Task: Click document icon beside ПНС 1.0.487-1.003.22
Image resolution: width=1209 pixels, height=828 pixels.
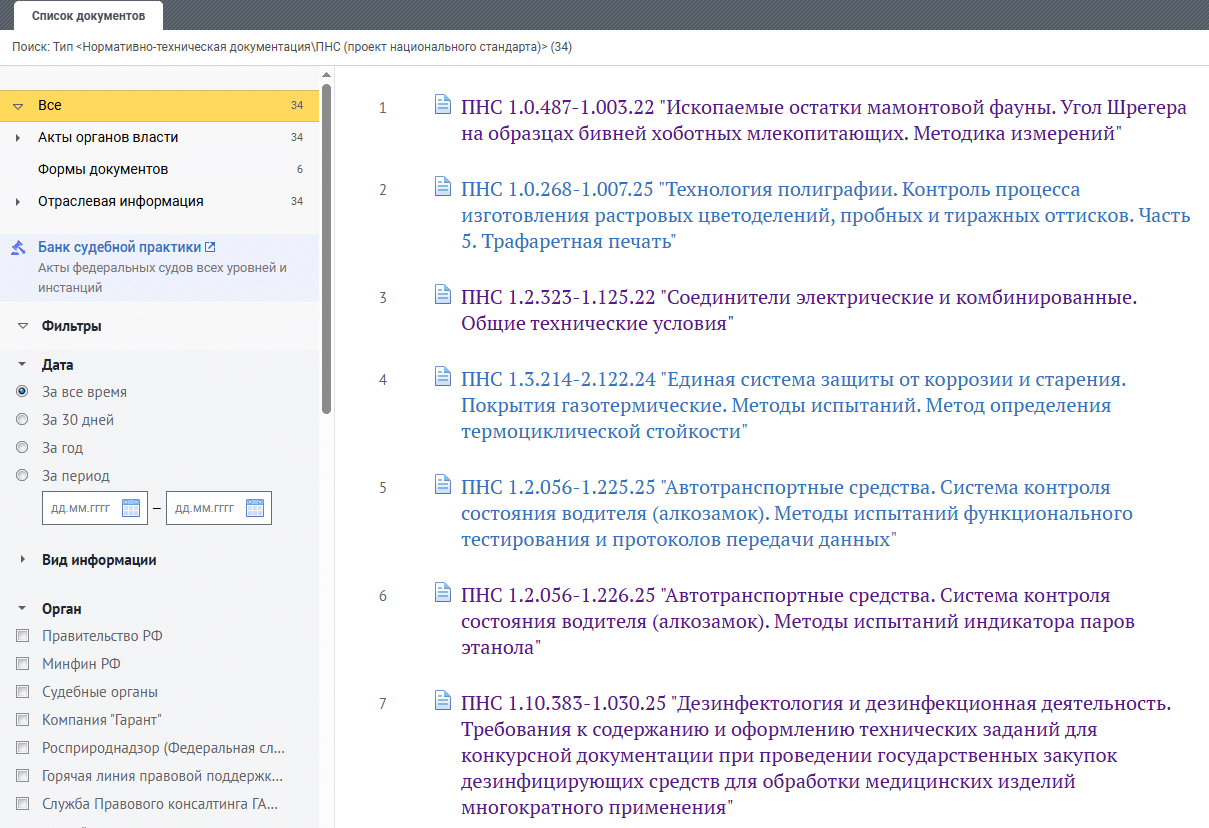Action: 443,105
